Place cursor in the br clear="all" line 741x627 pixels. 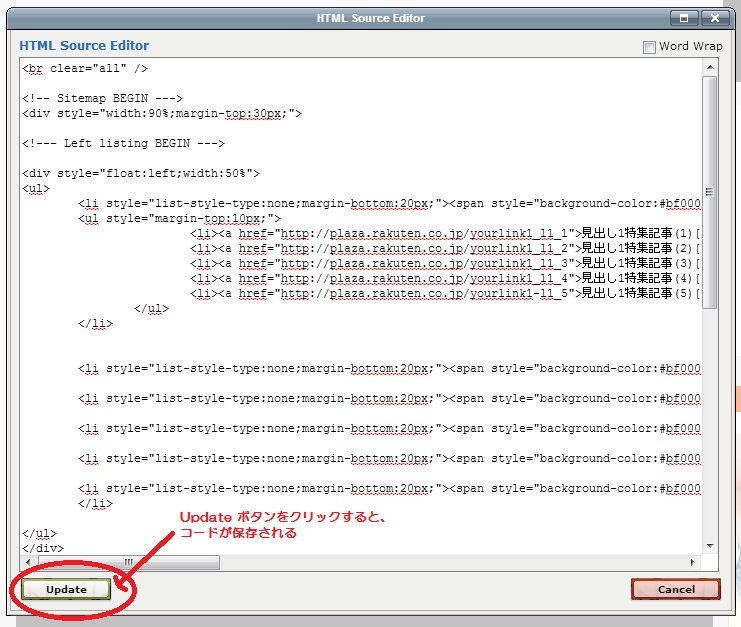[x=85, y=69]
